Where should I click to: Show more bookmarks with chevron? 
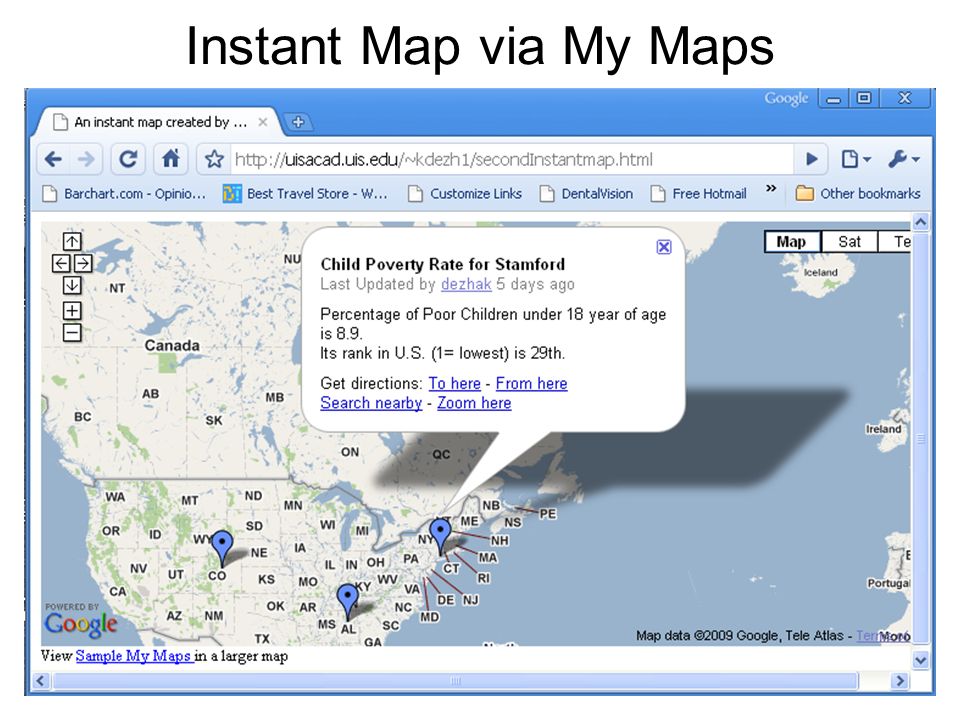click(771, 189)
